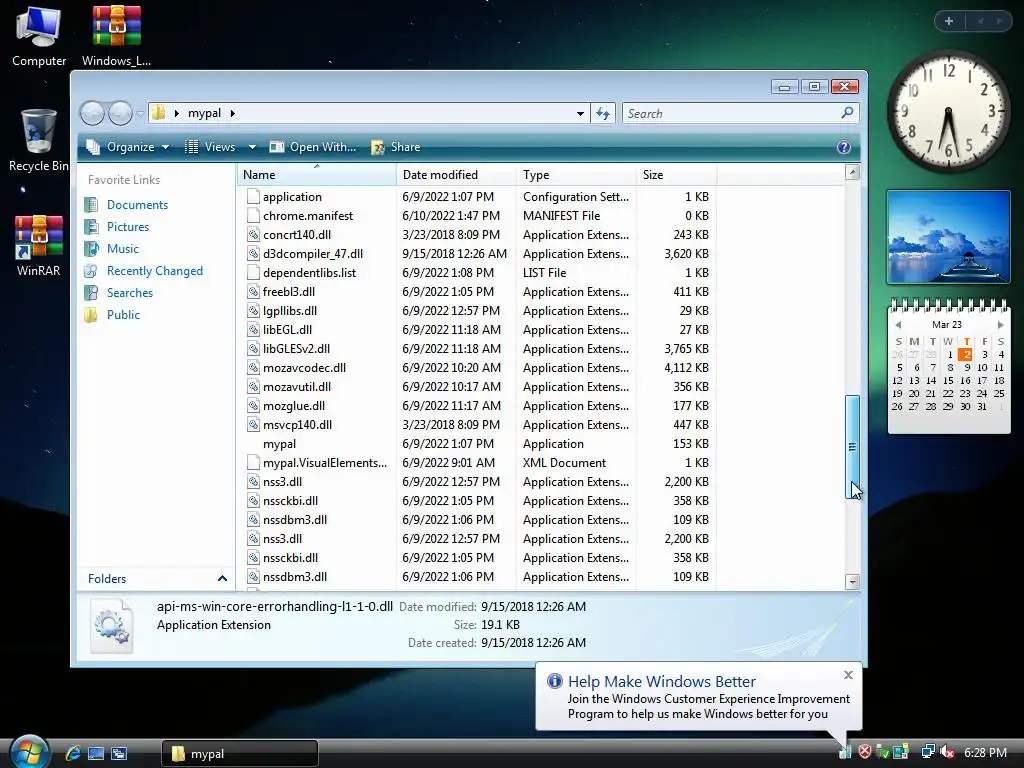Click the Public folder icon
Screen dimensions: 1024x768
pyautogui.click(x=91, y=315)
